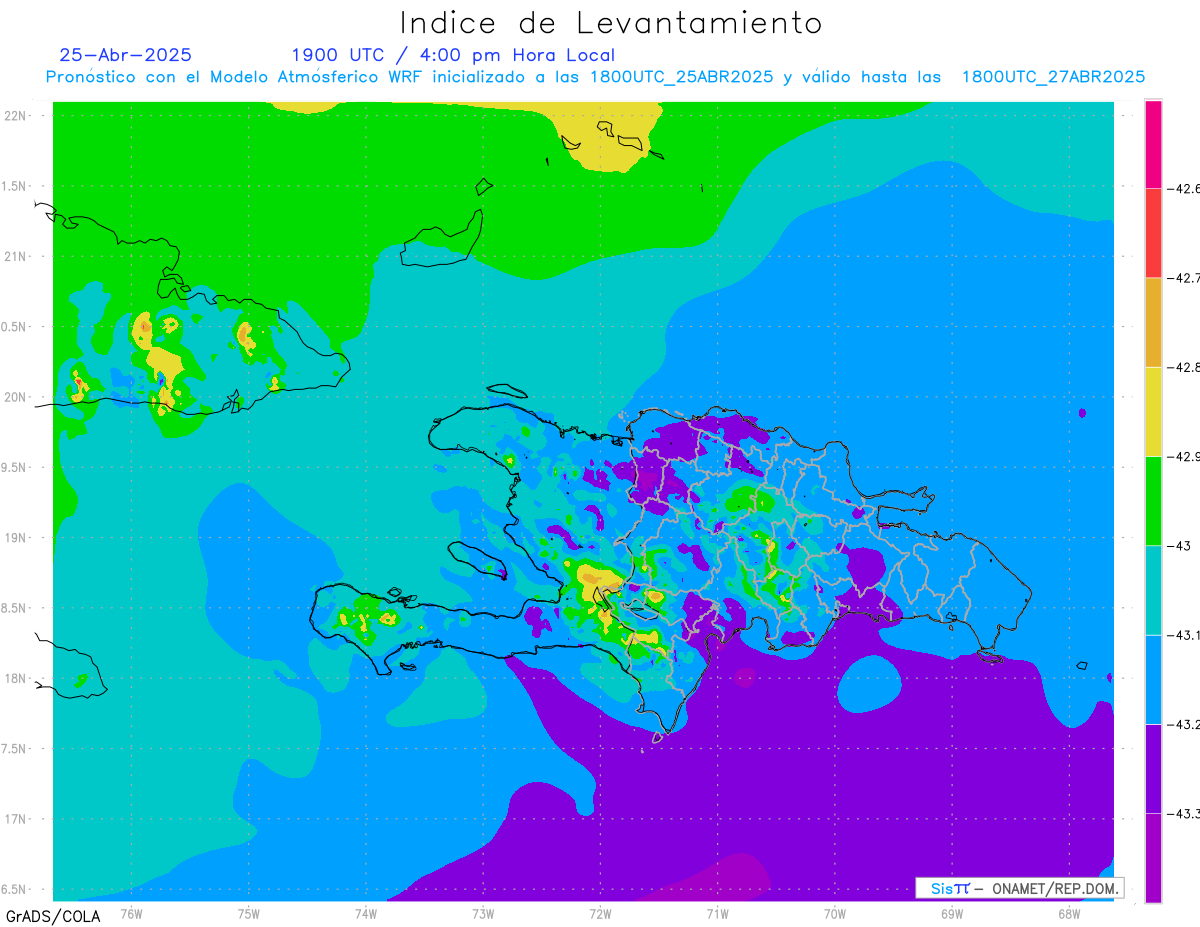1200x927 pixels.
Task: Click the '69W' longitude label
Action: 951,913
